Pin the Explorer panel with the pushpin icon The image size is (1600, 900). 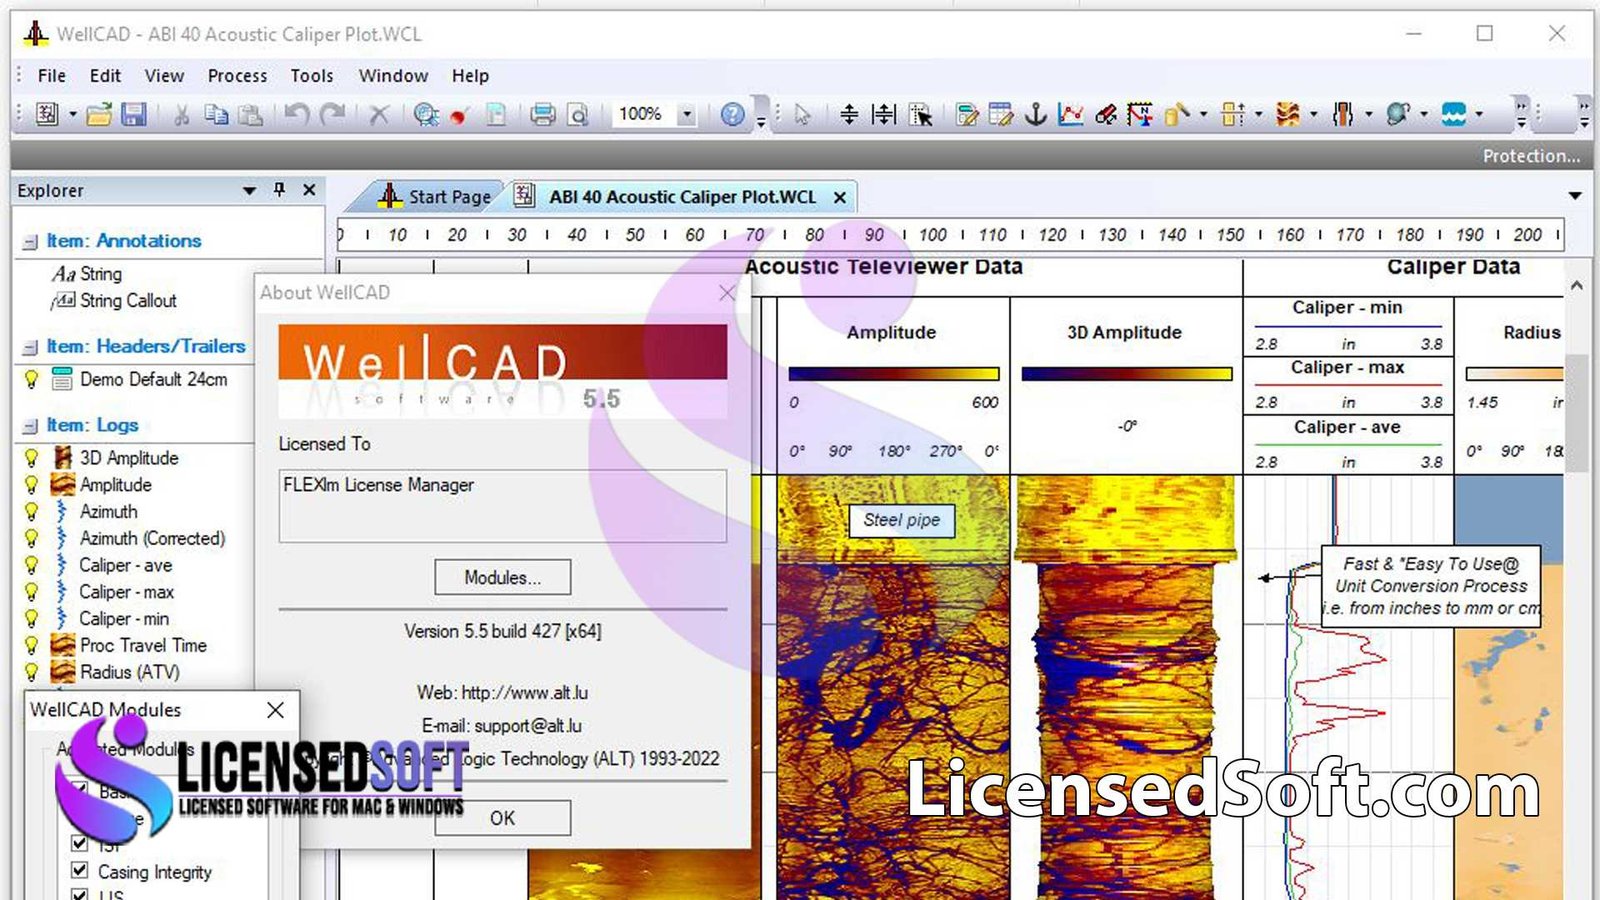279,189
